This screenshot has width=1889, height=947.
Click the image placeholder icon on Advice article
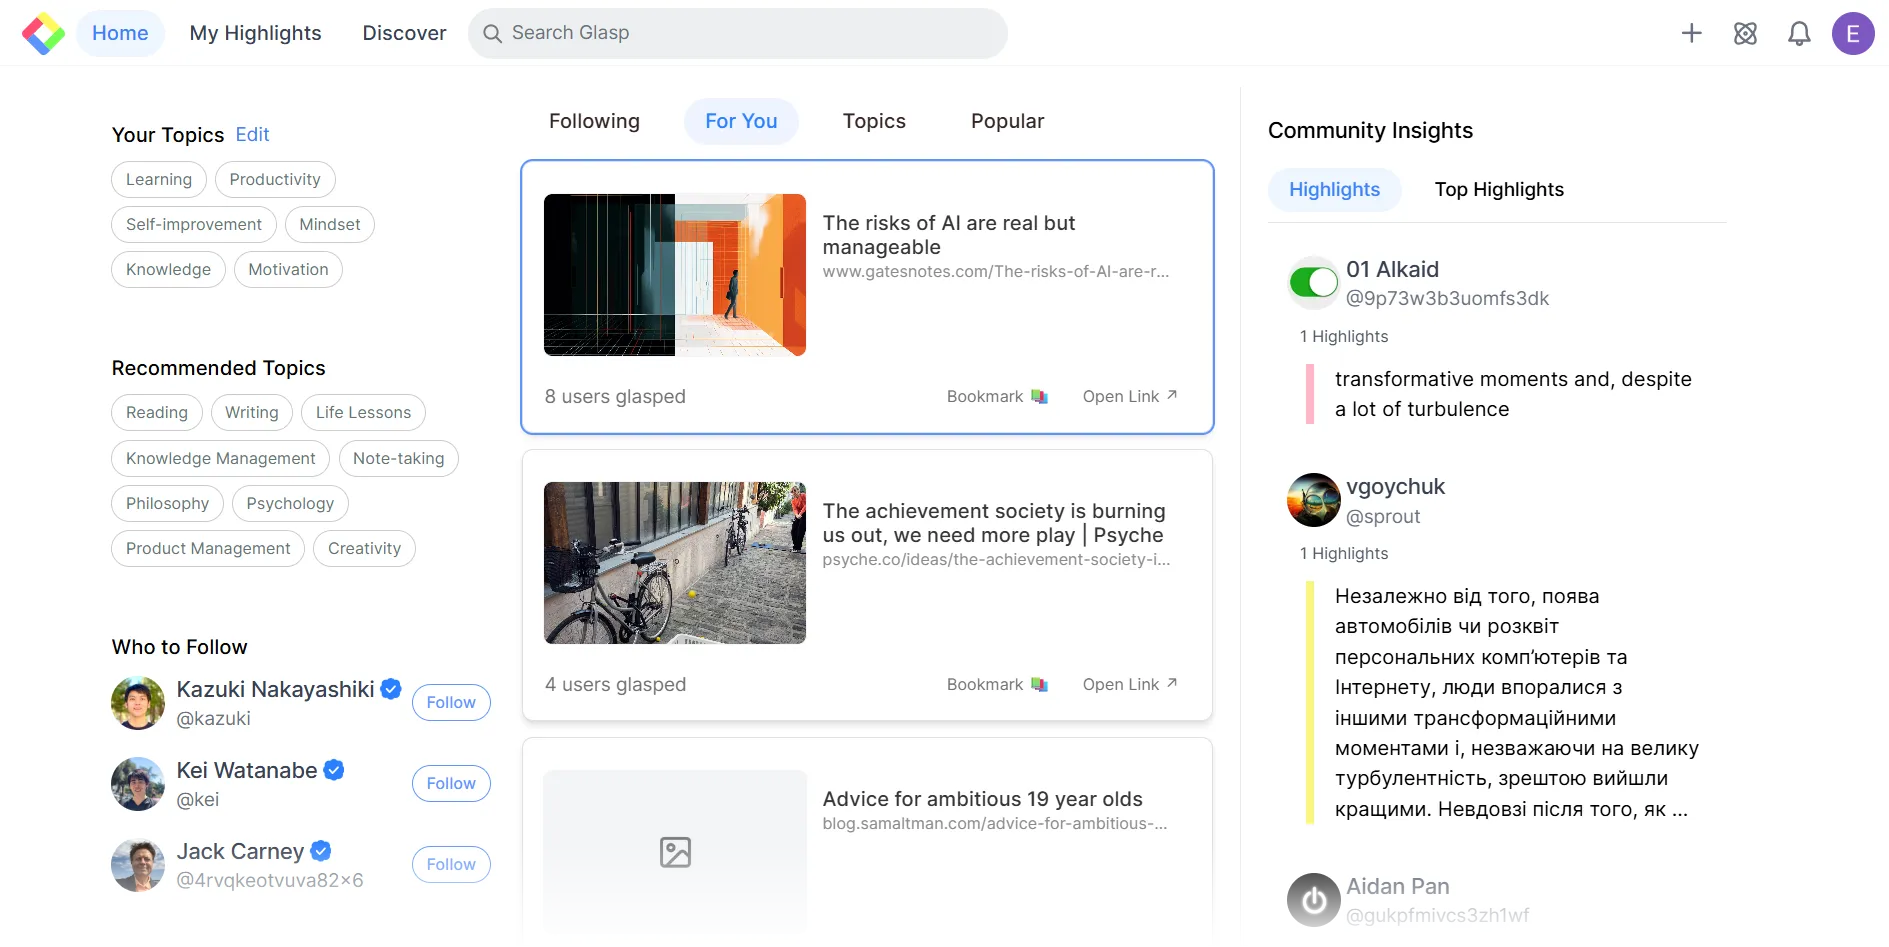coord(674,852)
